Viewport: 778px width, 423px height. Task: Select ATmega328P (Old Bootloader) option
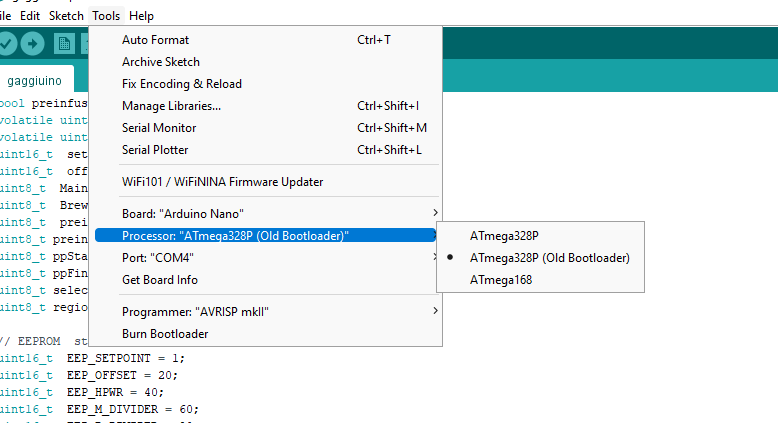click(540, 258)
